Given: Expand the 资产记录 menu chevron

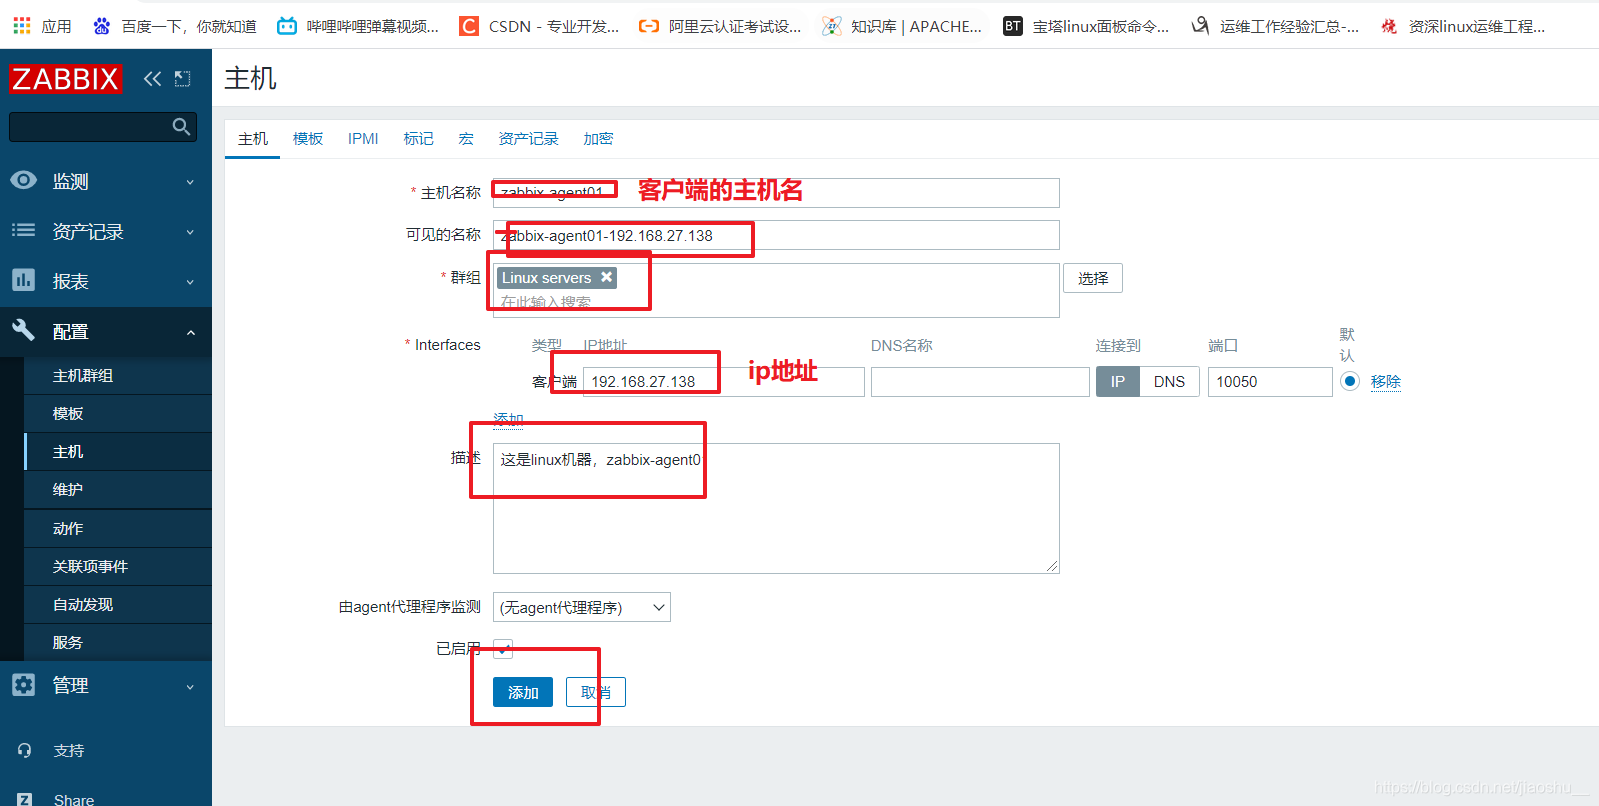Looking at the screenshot, I should coord(190,232).
